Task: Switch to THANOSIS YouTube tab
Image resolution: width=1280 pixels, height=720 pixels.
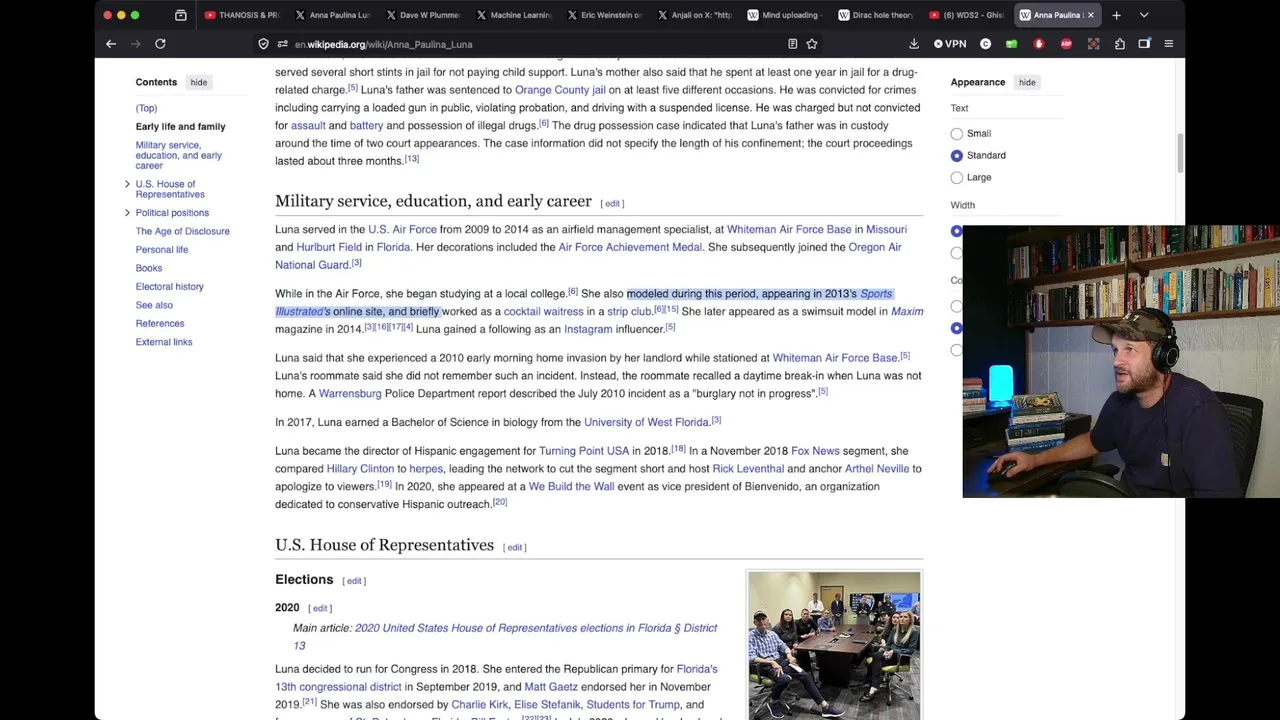Action: pyautogui.click(x=241, y=15)
